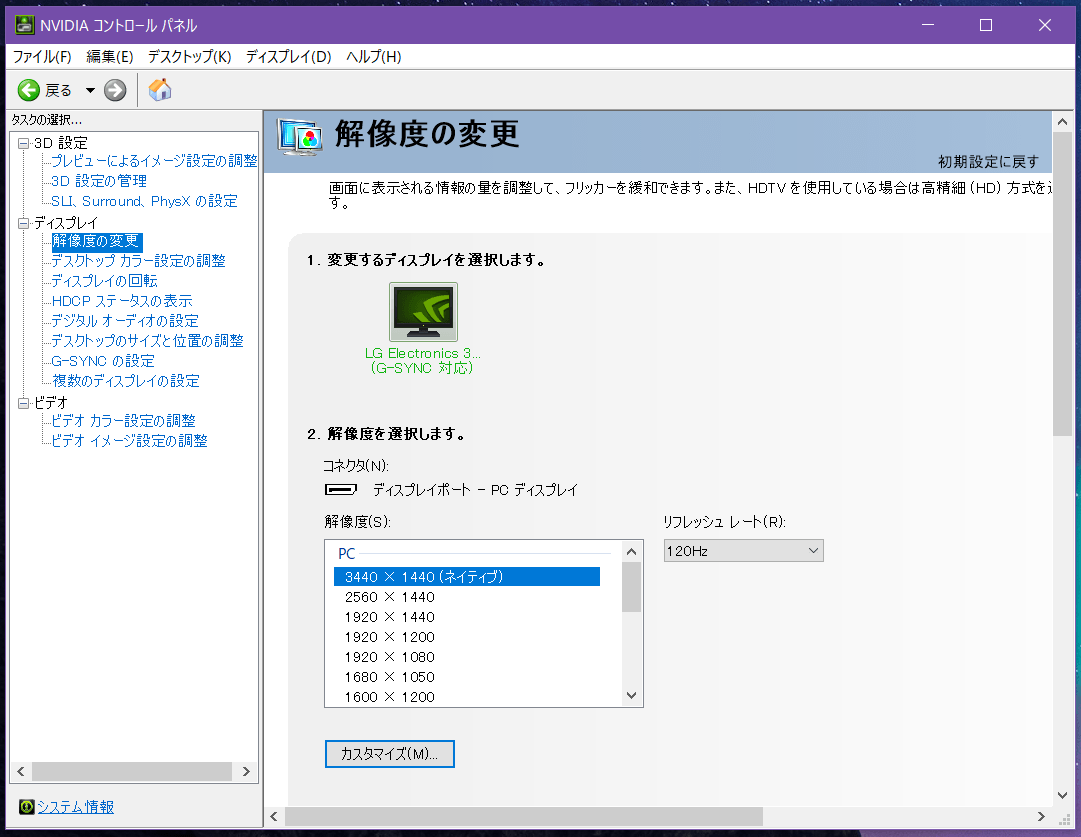Screen dimensions: 1081x837
Task: Open 3D 設定の管理
Action: (99, 181)
